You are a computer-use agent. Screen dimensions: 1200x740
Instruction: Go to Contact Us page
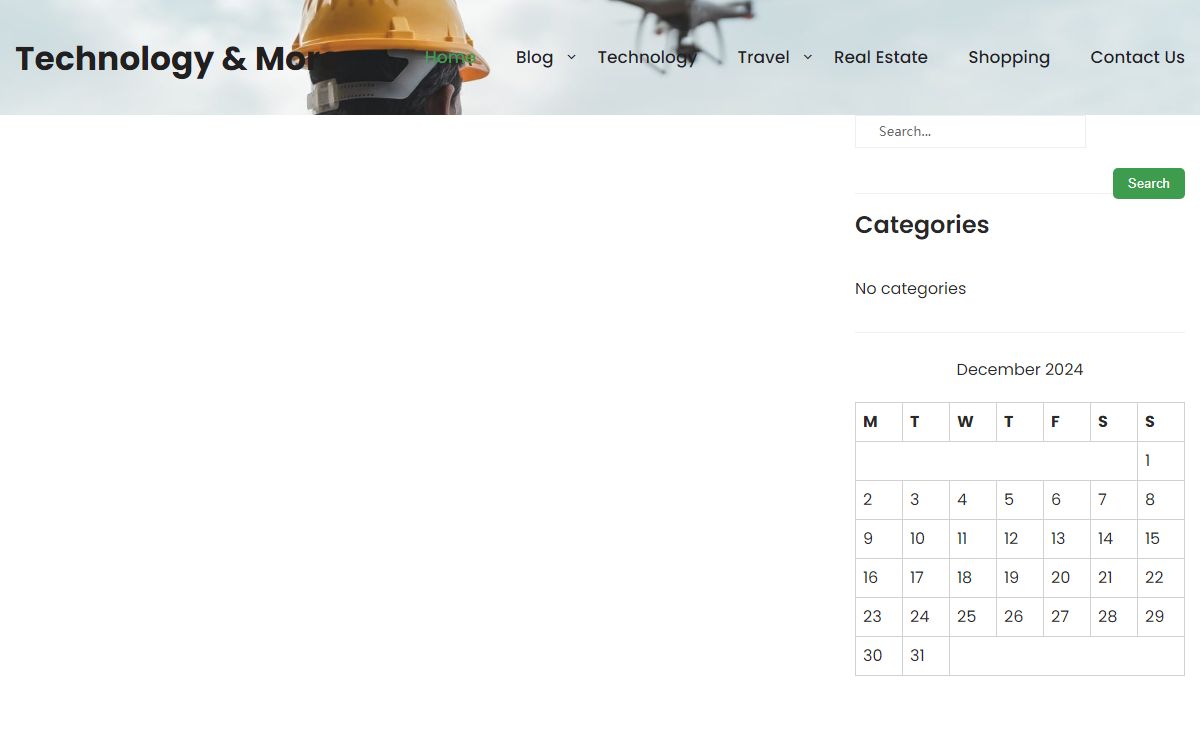[1137, 57]
